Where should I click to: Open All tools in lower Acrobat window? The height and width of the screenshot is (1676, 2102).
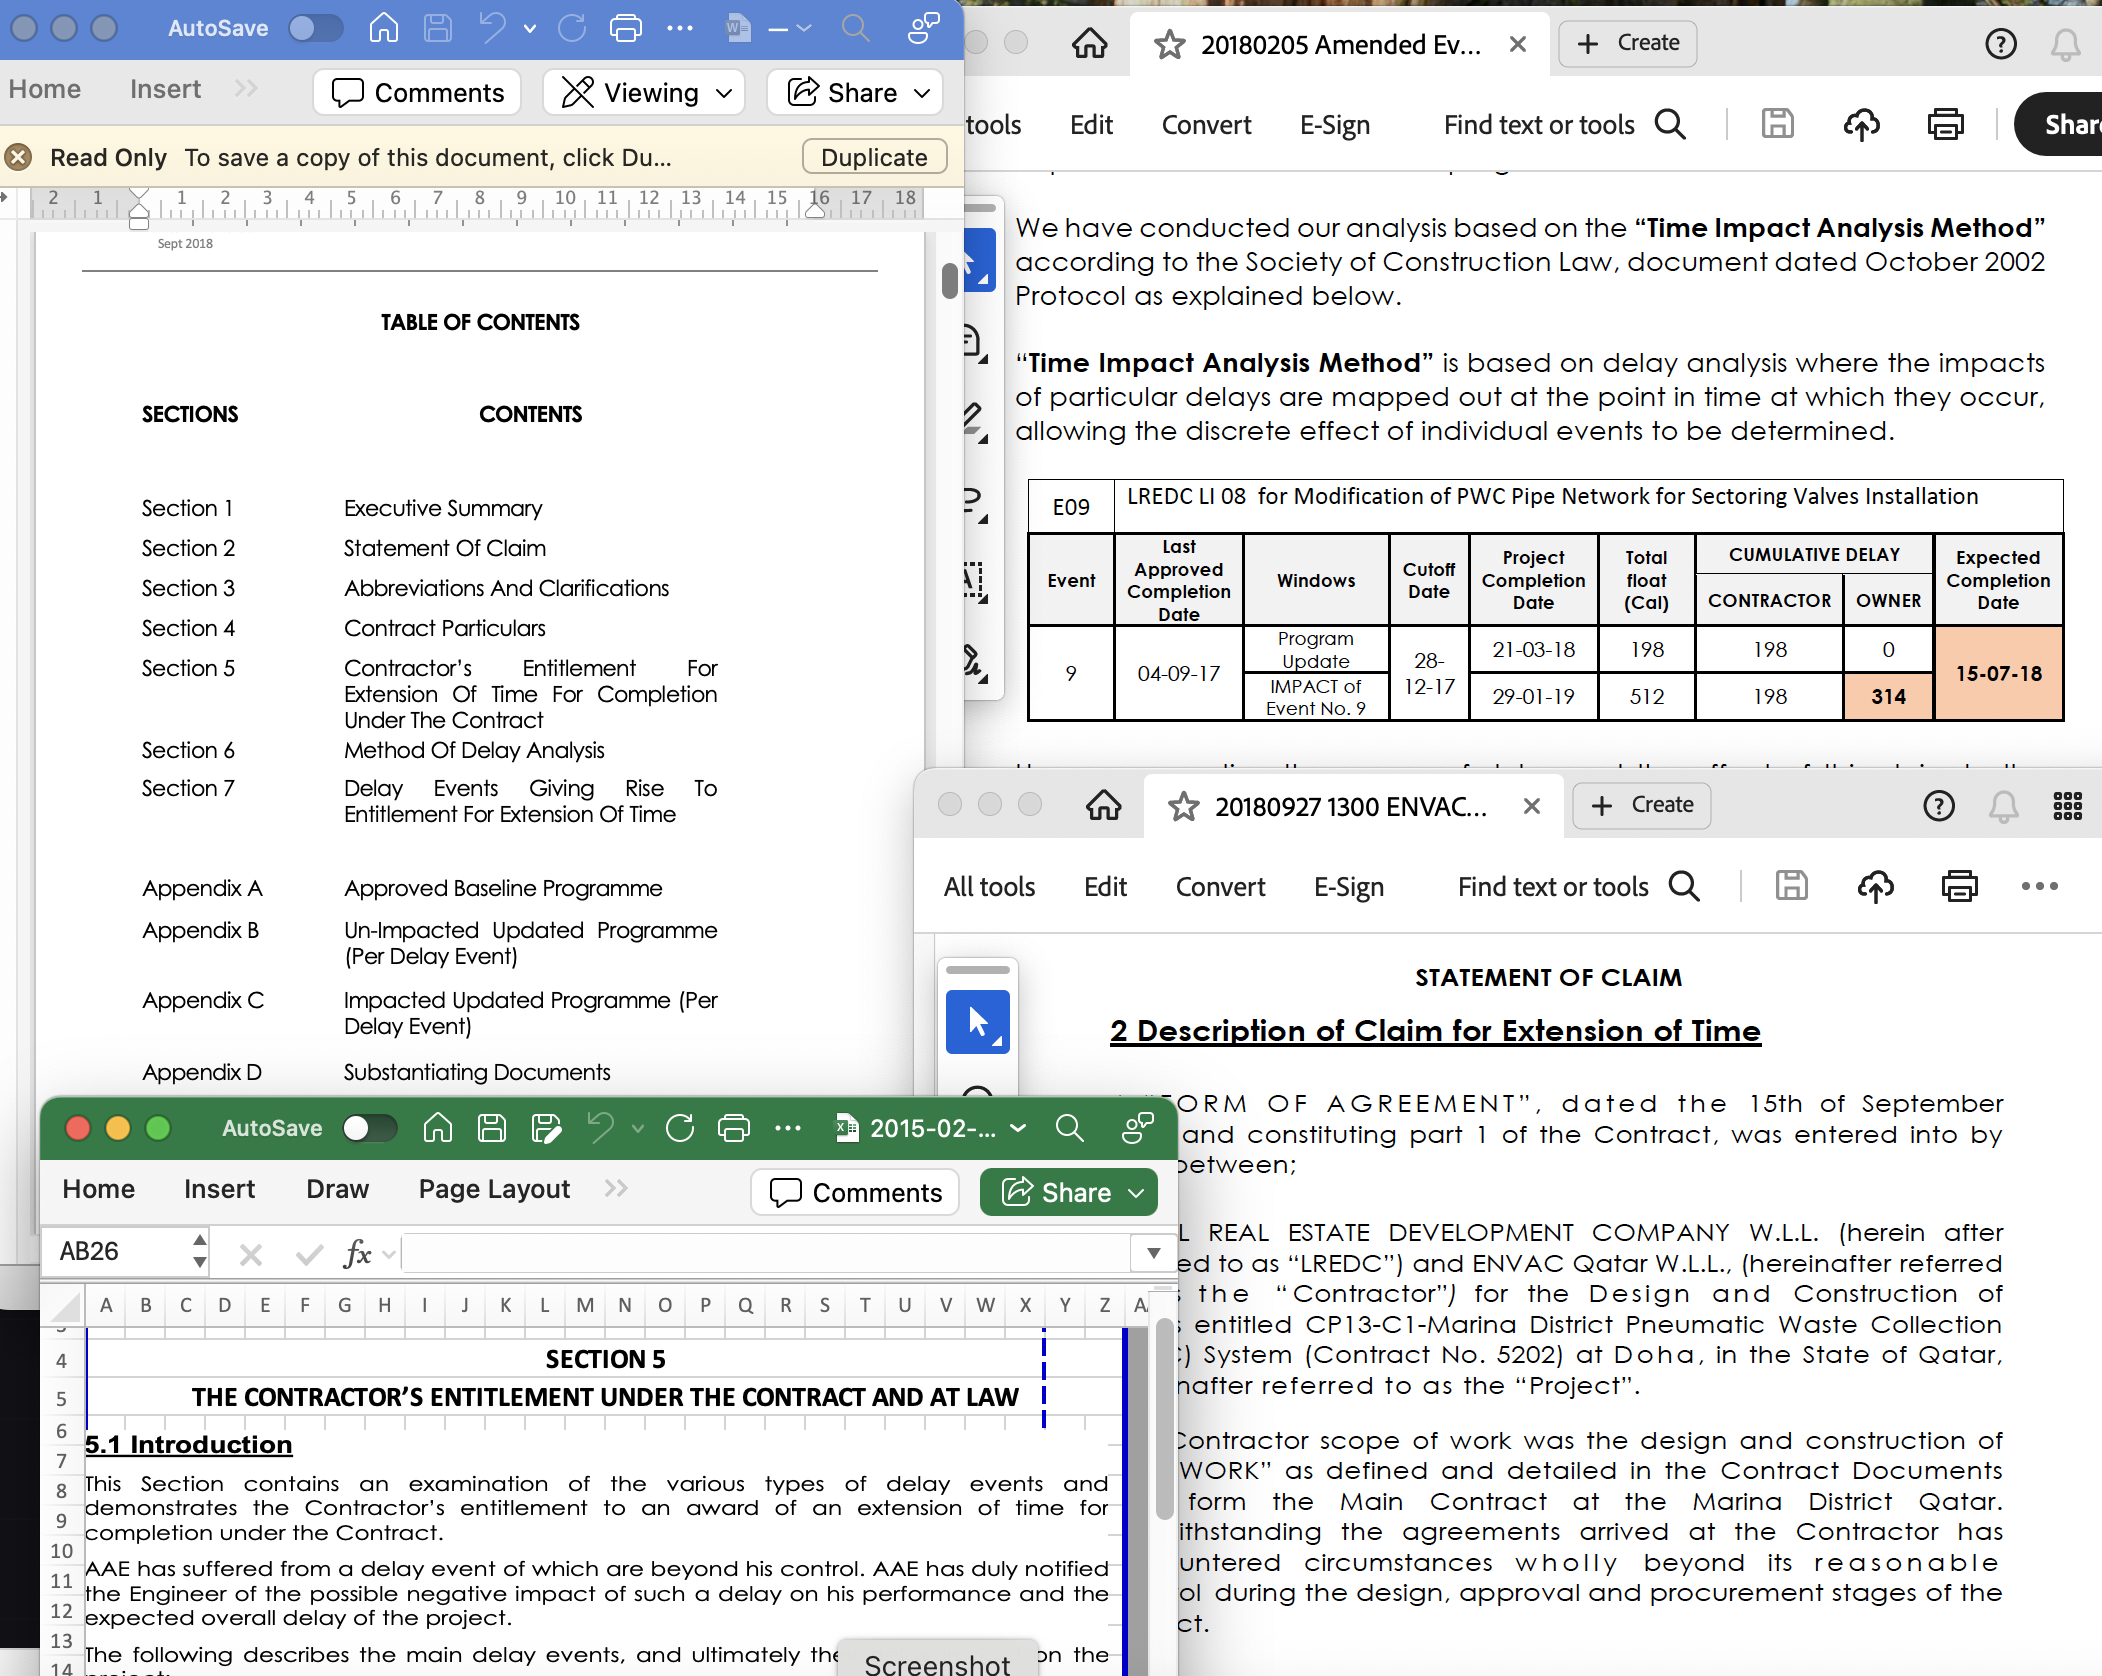tap(989, 887)
